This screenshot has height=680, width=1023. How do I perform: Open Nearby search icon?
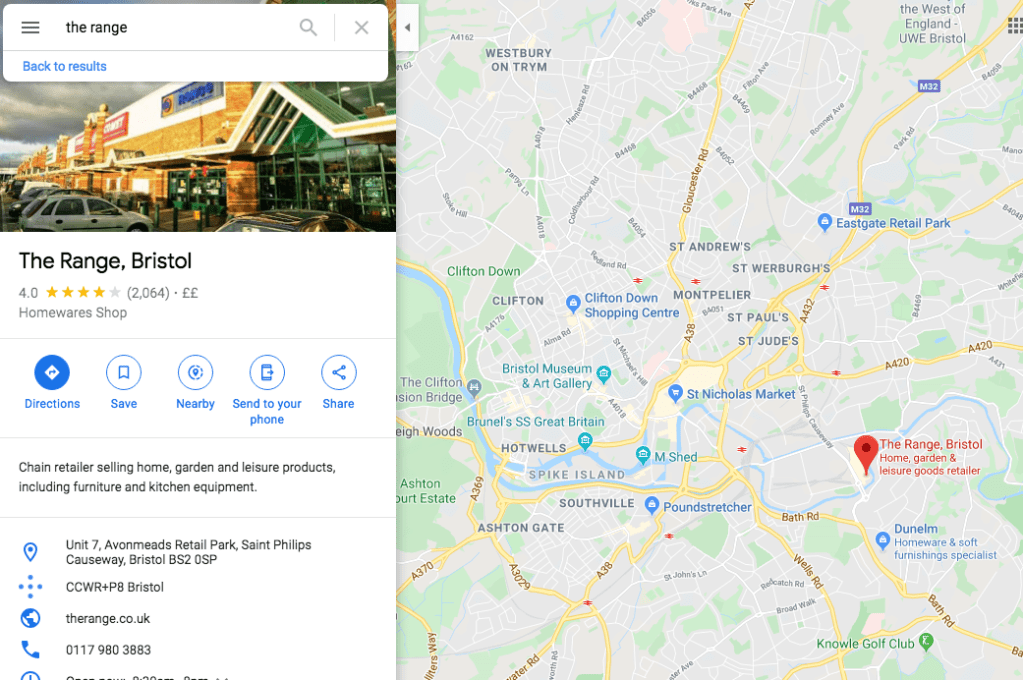196,373
